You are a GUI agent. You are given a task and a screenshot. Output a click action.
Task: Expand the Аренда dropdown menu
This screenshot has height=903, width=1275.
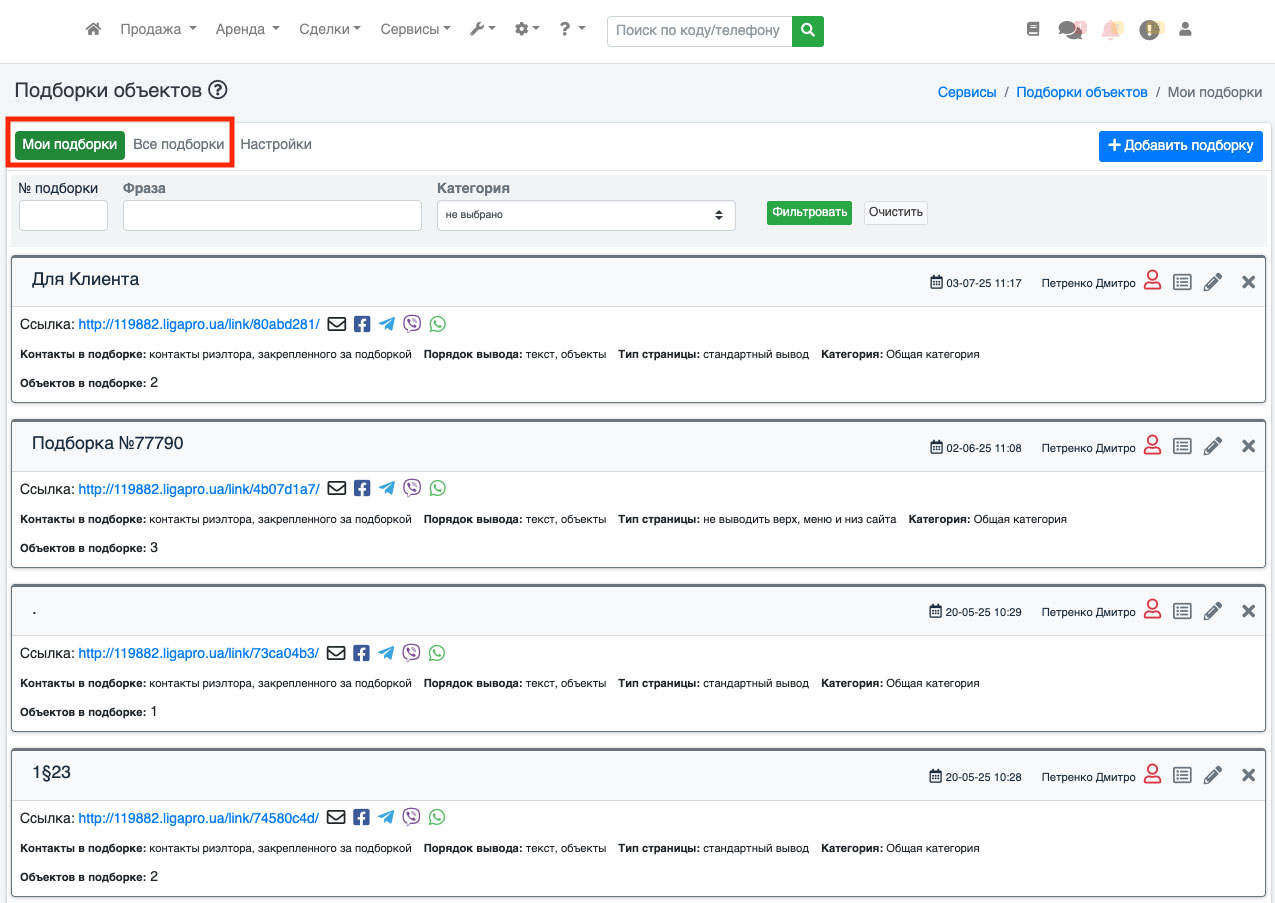click(x=247, y=30)
